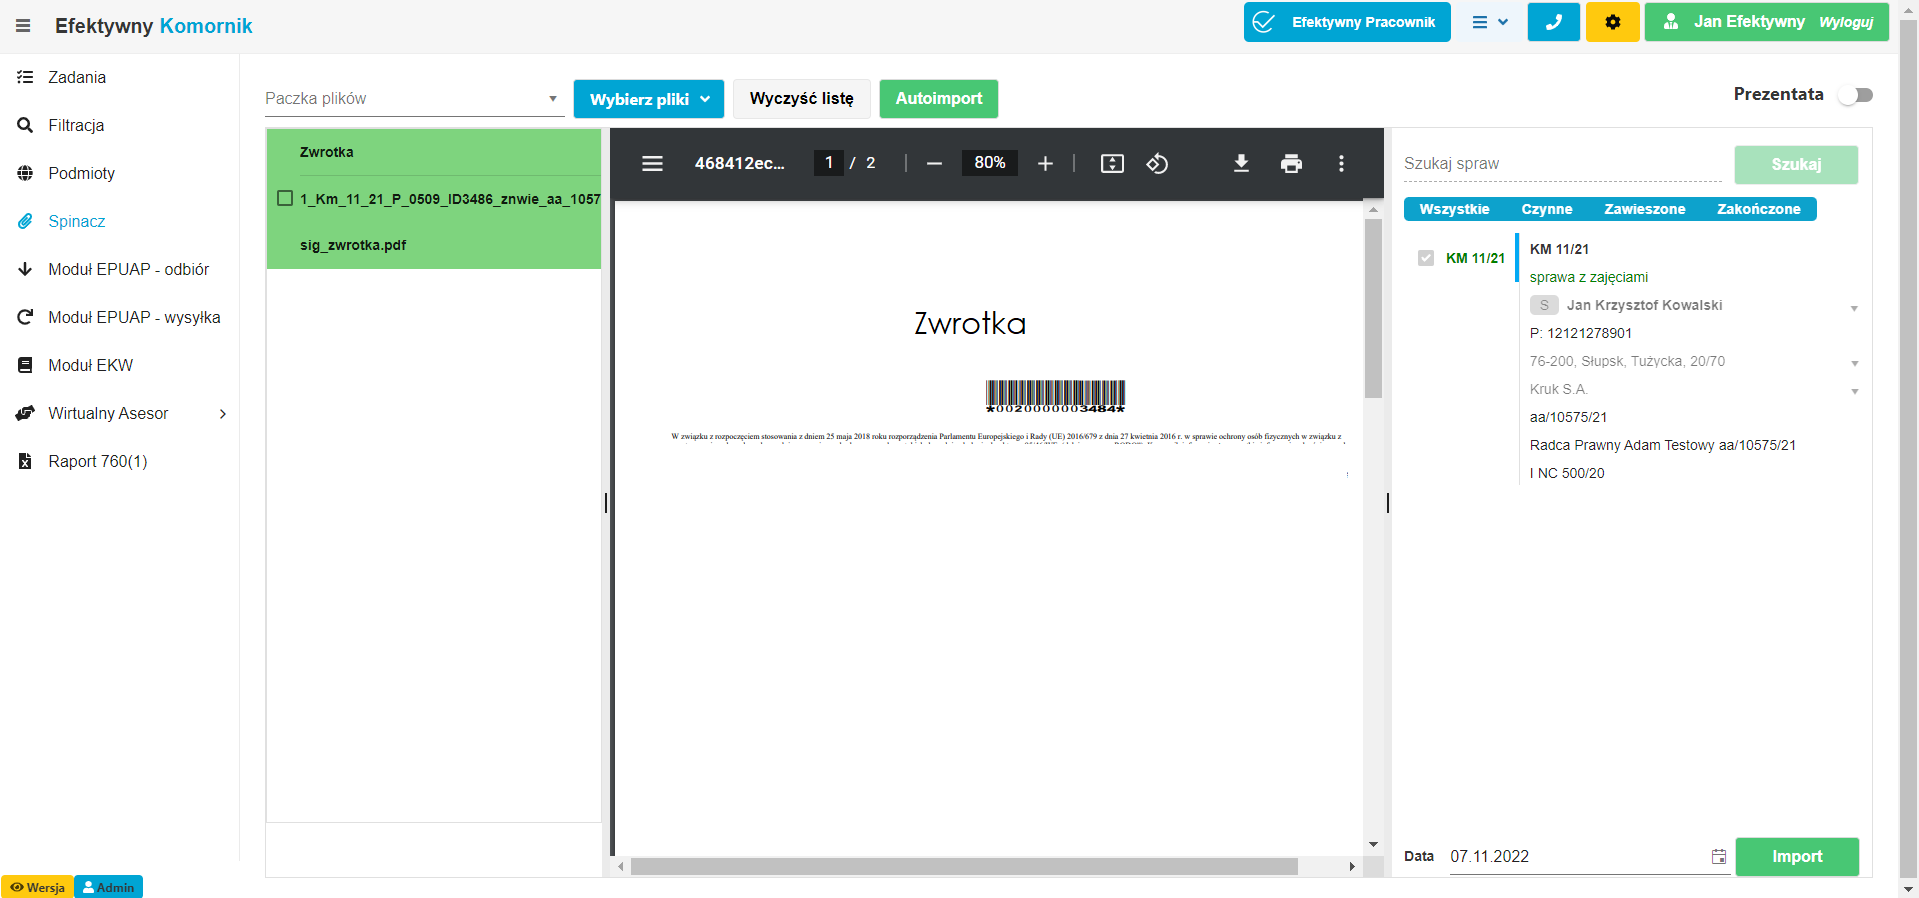Click PDF page number field
This screenshot has width=1919, height=898.
click(829, 163)
